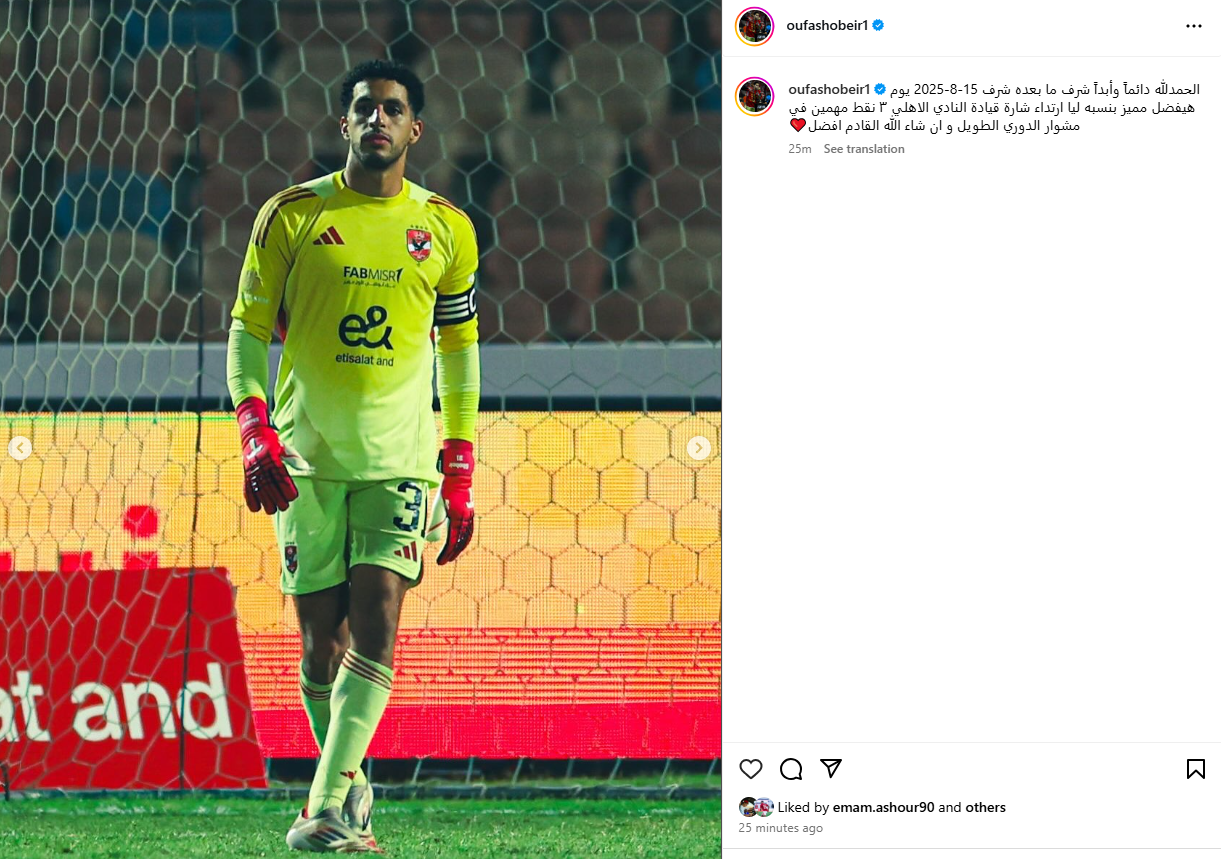Viewport: 1221px width, 859px height.
Task: Click the goalkeeper photo in the post
Action: (x=360, y=430)
